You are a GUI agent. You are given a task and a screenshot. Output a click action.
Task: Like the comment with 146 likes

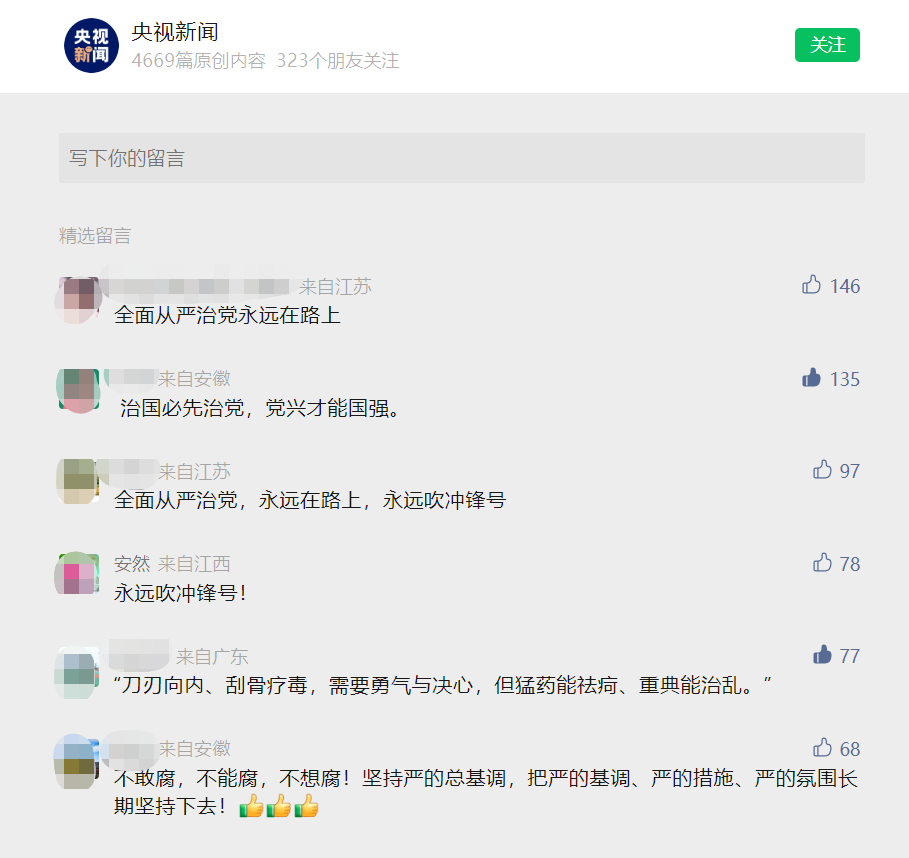click(811, 285)
